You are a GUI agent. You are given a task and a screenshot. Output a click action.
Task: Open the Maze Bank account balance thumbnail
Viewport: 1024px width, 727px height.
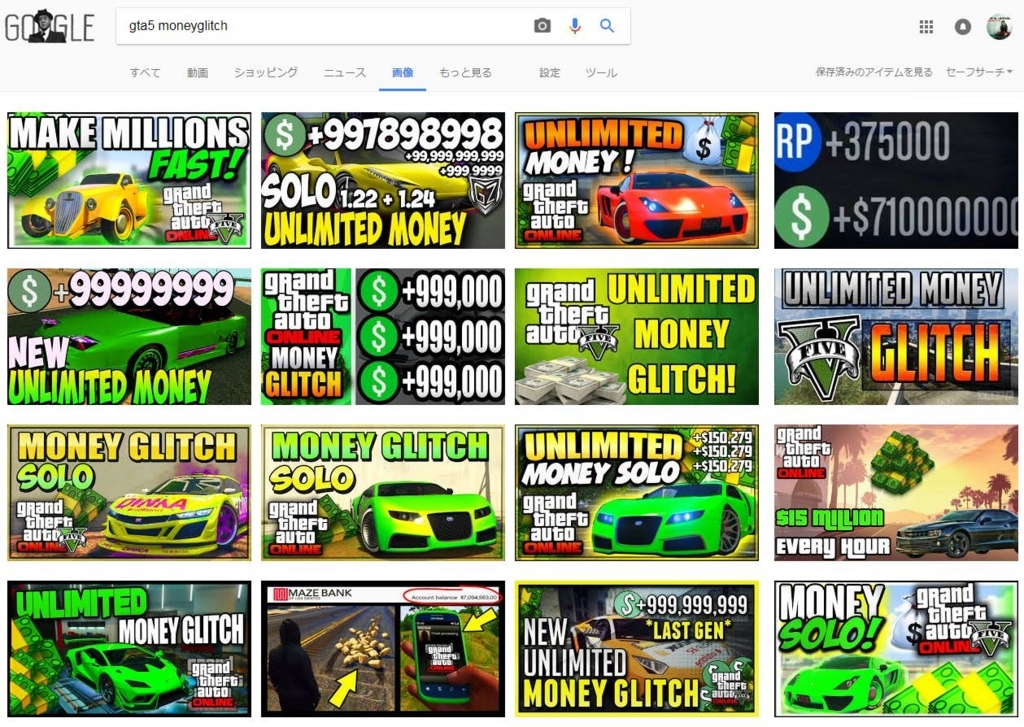click(383, 649)
